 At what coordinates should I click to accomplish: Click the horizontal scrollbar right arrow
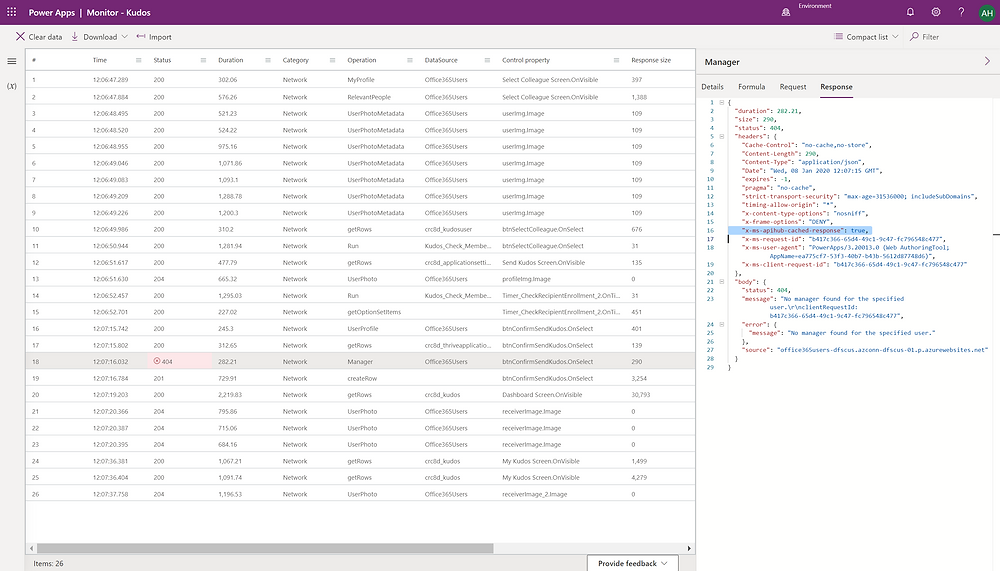[x=689, y=548]
